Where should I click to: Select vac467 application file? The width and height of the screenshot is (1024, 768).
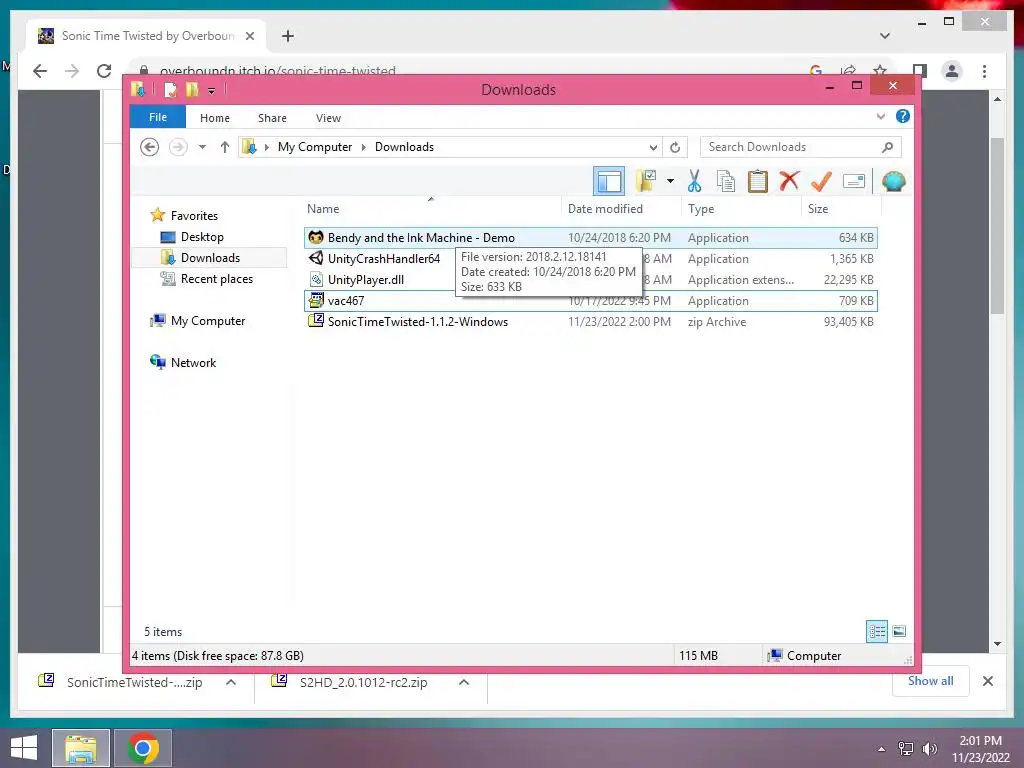coord(590,300)
